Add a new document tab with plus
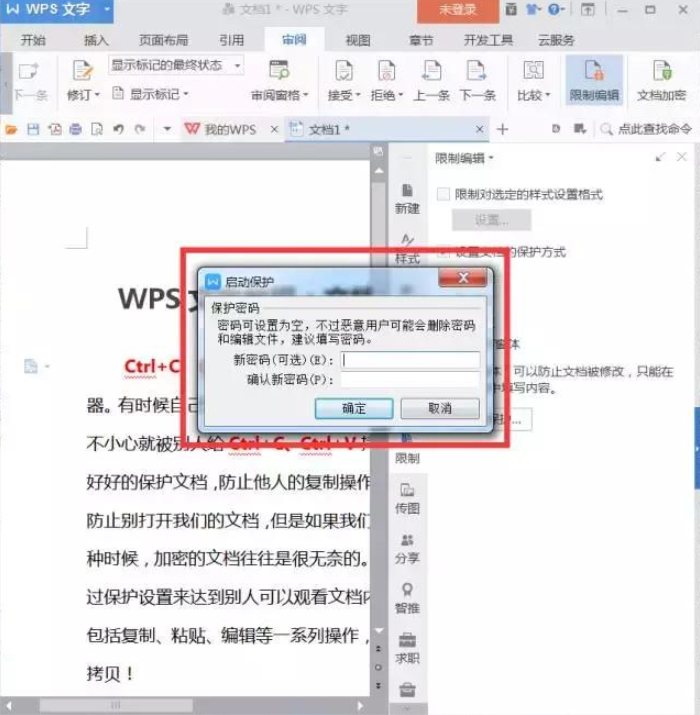 503,130
